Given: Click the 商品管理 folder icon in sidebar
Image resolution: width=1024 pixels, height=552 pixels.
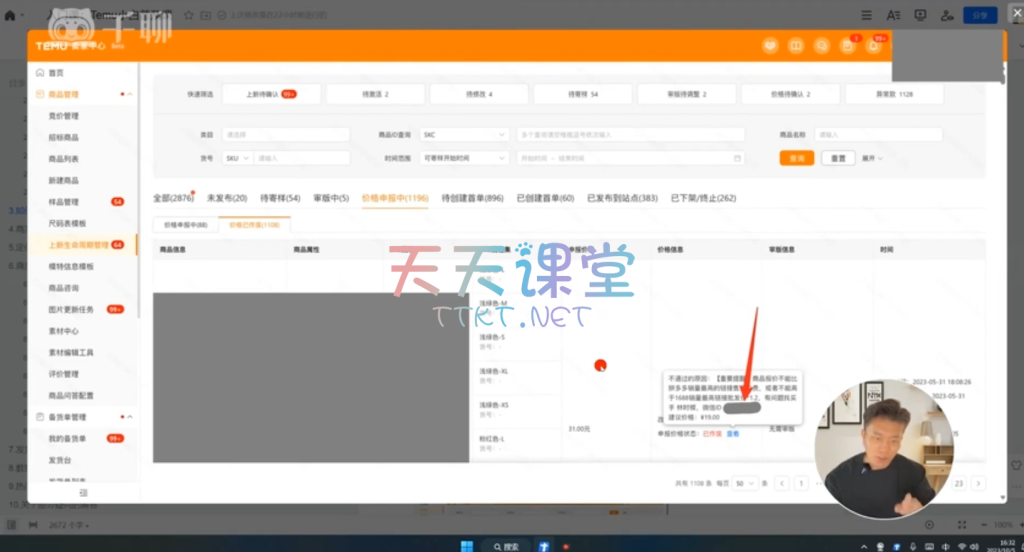Looking at the screenshot, I should [x=40, y=94].
